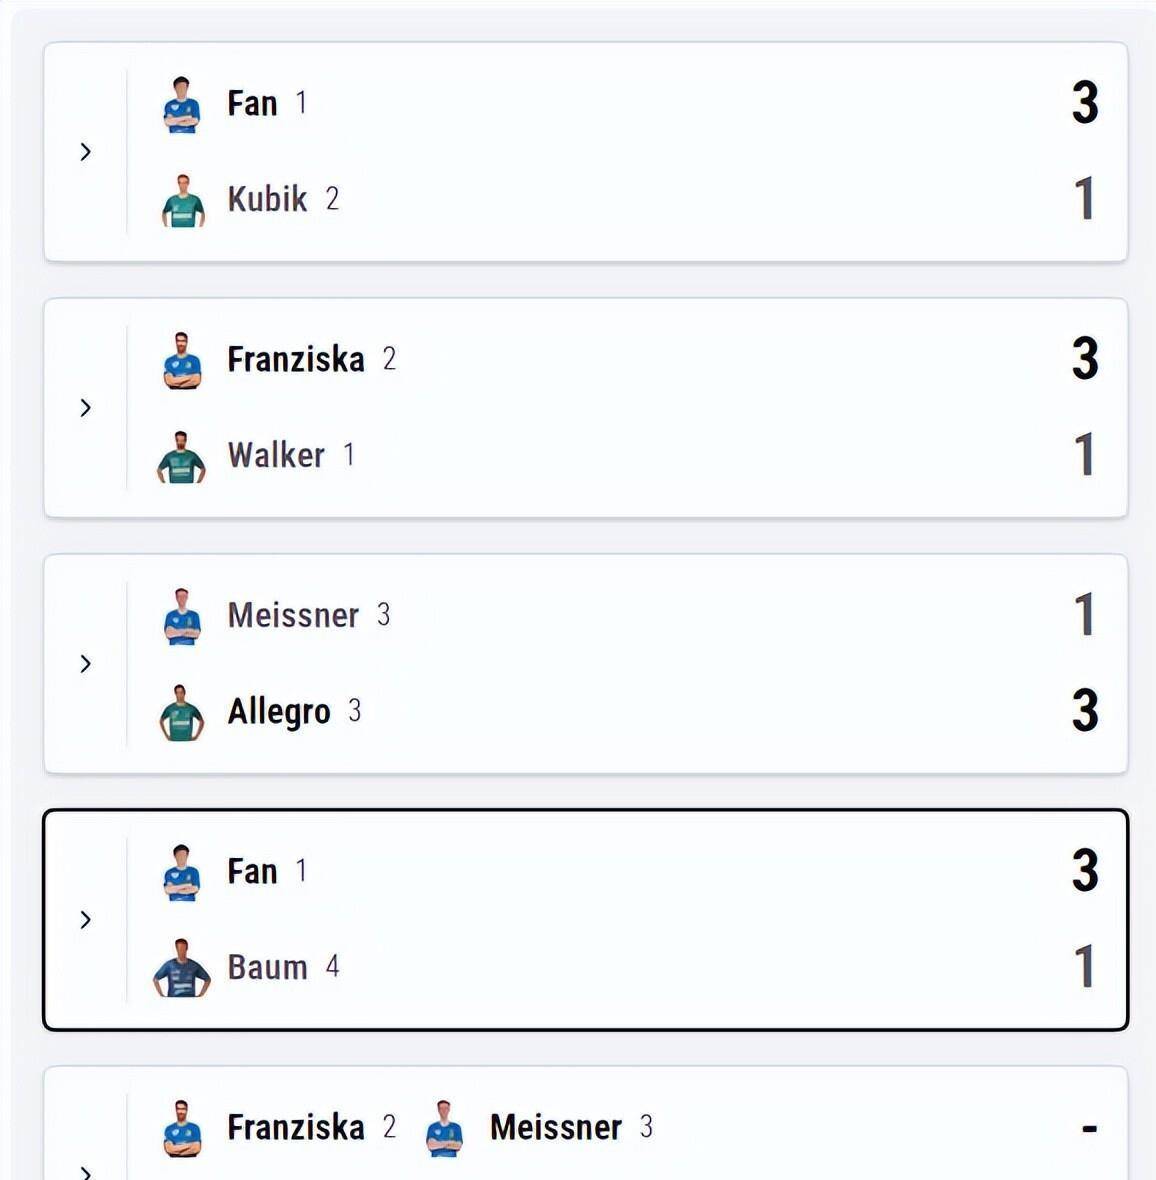Select the Baum player name

click(267, 967)
